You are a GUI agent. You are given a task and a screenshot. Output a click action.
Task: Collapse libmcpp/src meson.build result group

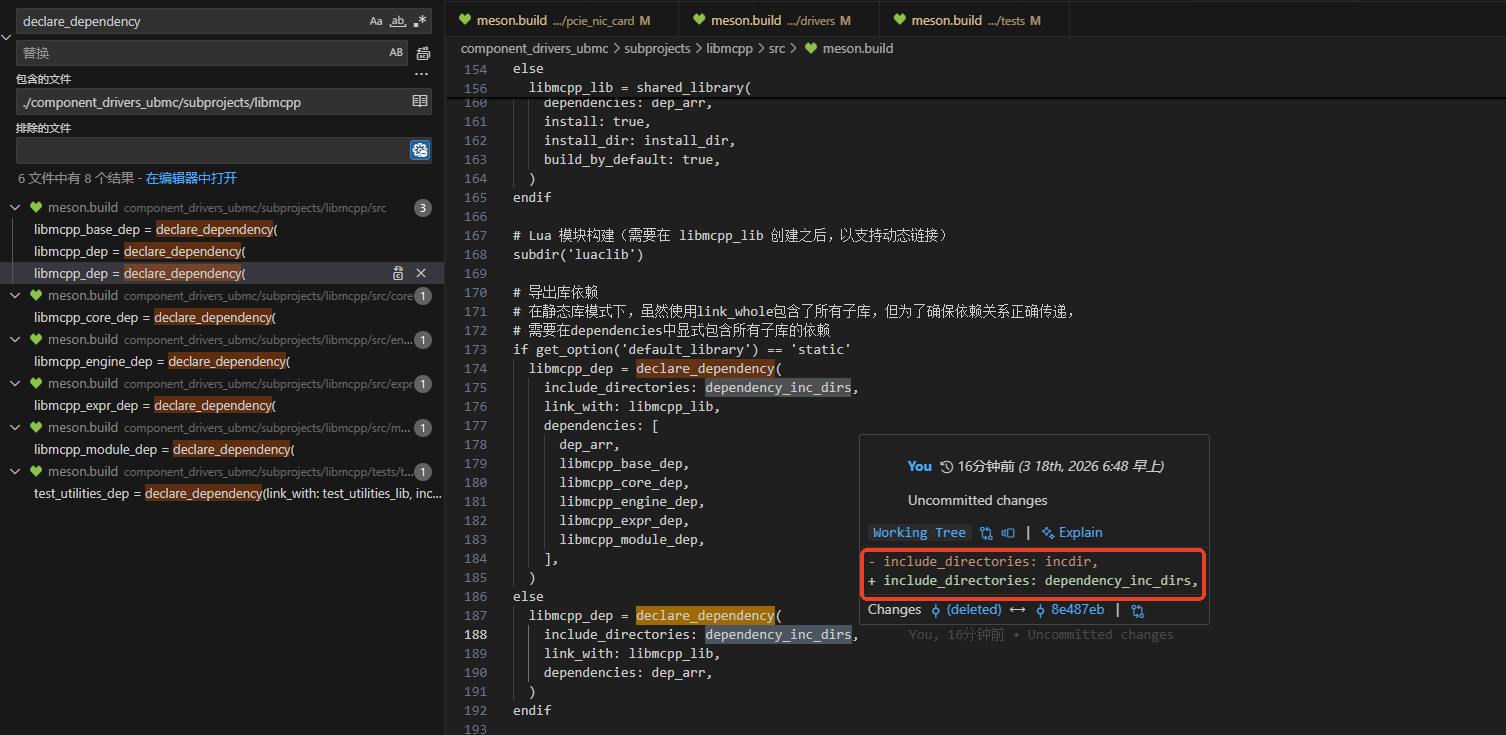click(15, 208)
